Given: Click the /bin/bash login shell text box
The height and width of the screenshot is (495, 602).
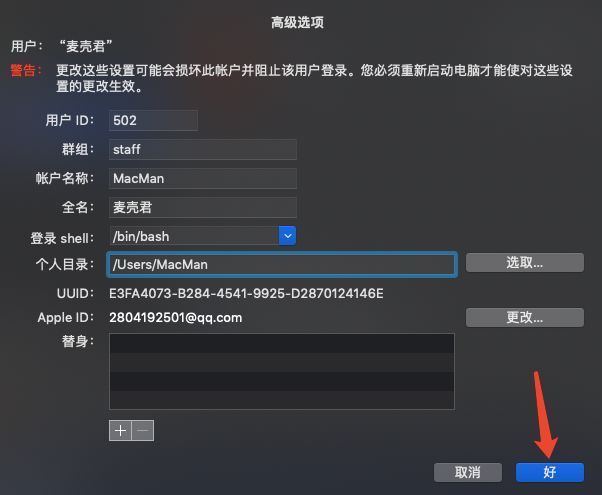Looking at the screenshot, I should coord(194,236).
